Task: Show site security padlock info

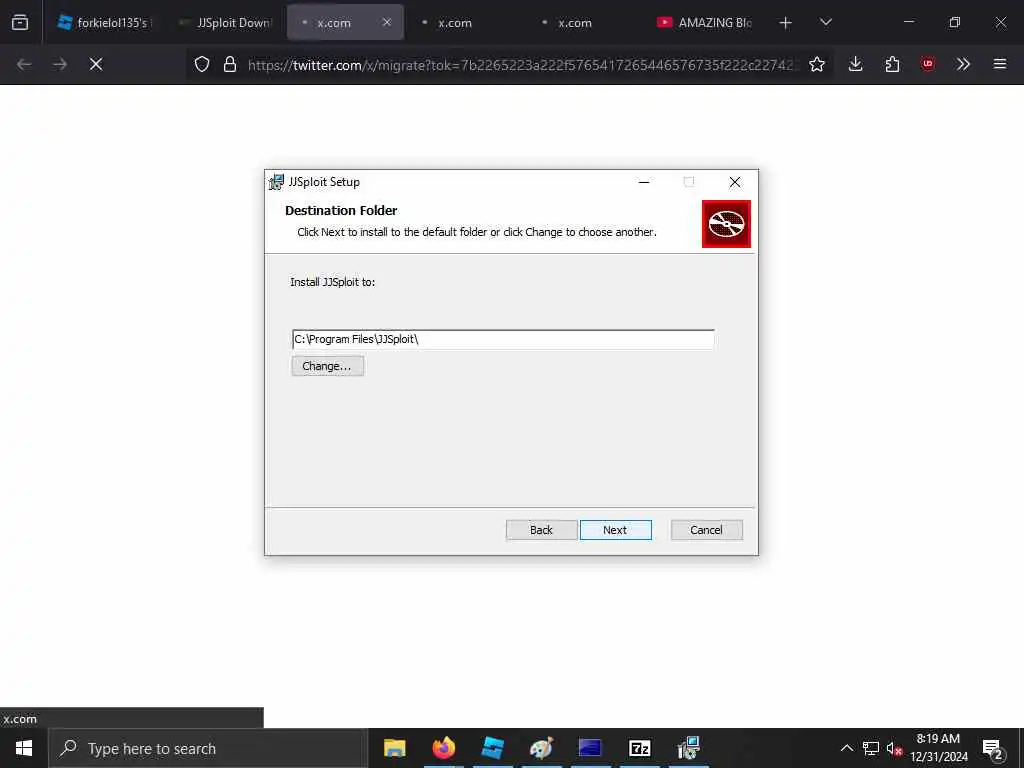Action: click(x=229, y=64)
